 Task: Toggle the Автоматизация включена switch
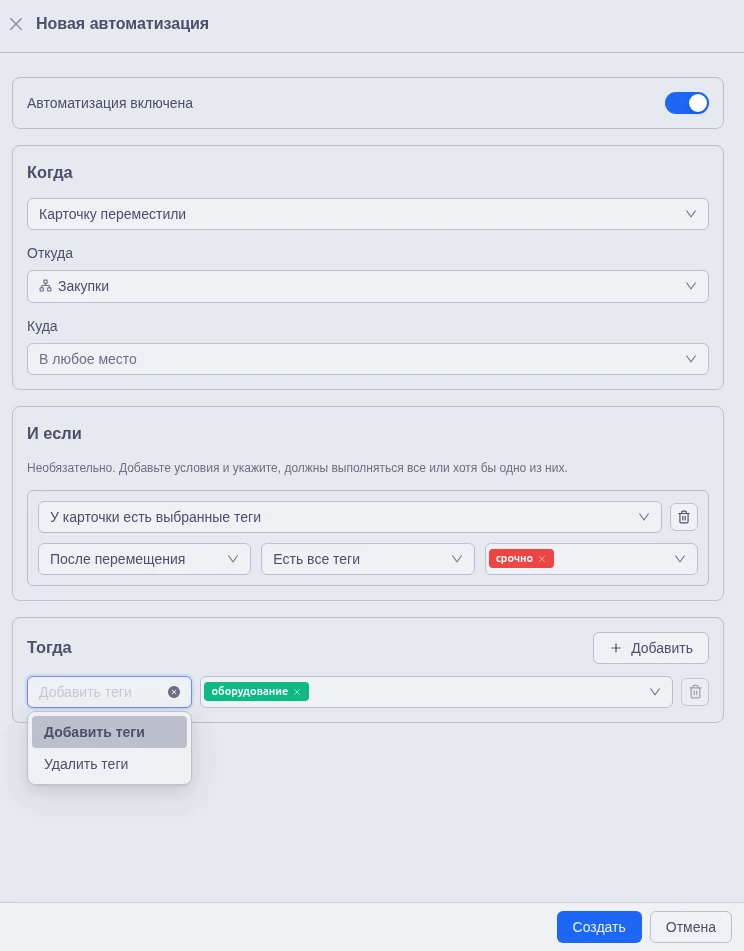click(x=686, y=103)
